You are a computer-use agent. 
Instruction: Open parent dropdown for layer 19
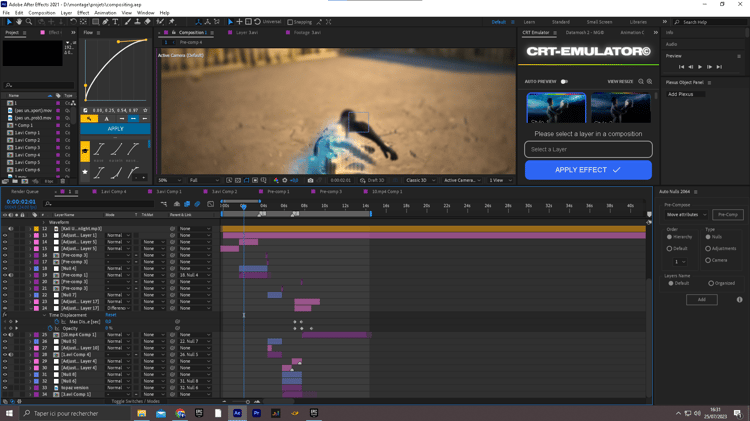click(x=195, y=275)
